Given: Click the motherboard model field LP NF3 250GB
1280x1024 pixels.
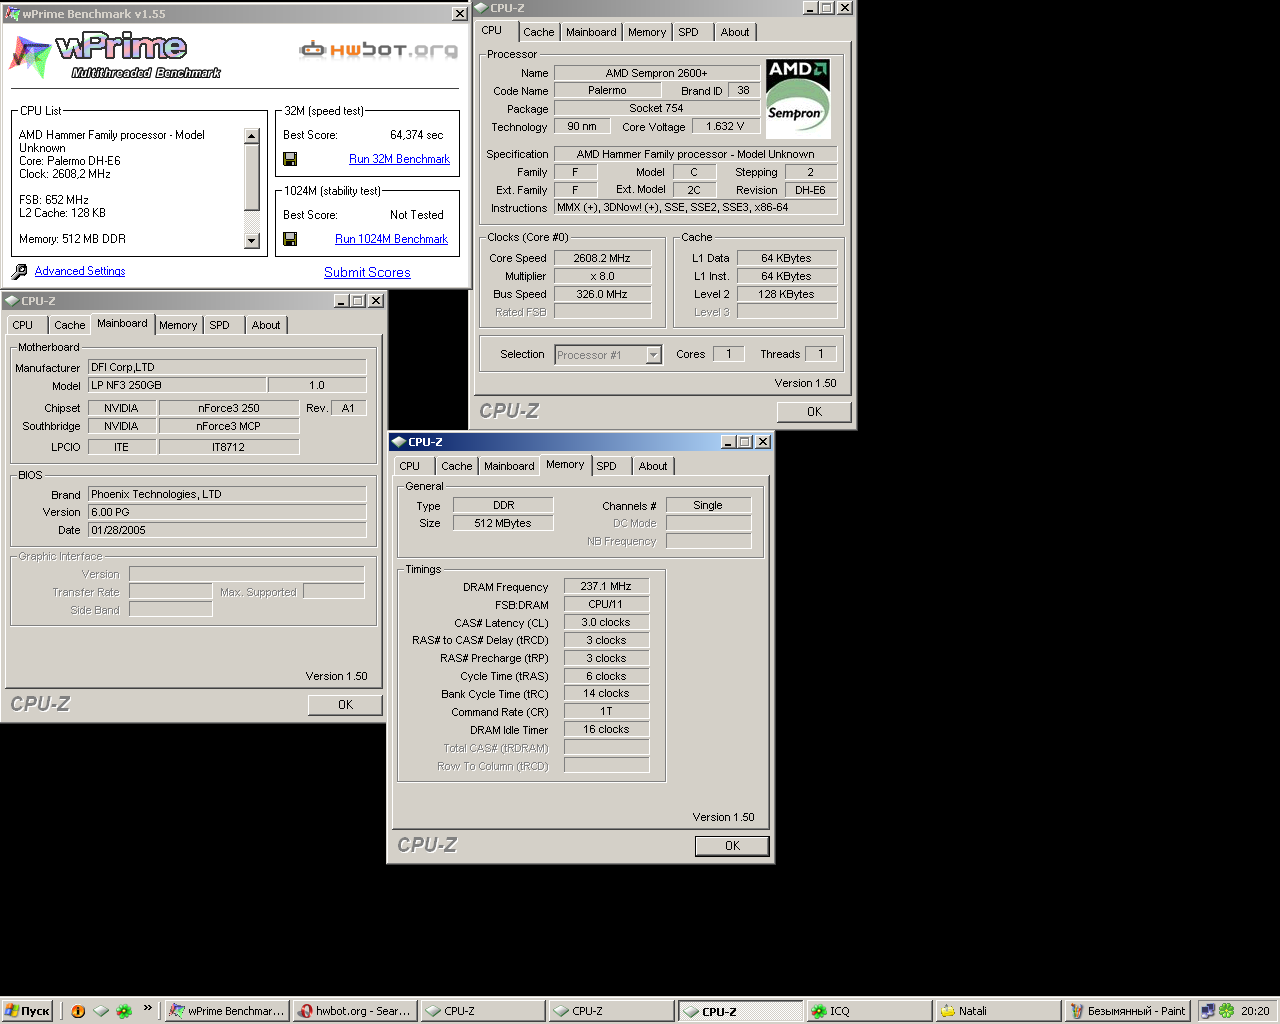Looking at the screenshot, I should (178, 385).
